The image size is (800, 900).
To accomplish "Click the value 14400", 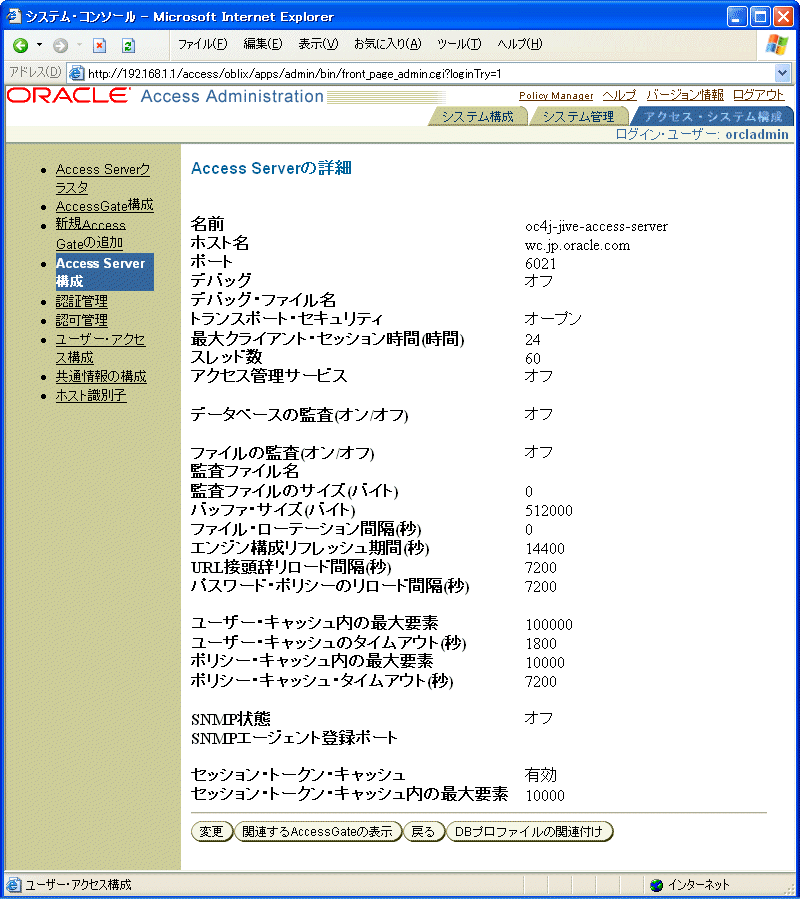I will (545, 548).
